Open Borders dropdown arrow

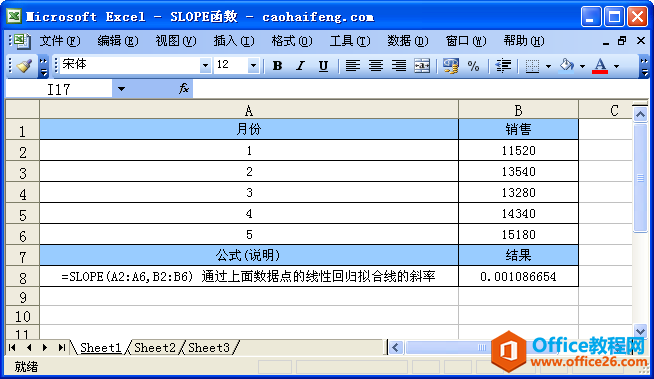coord(548,66)
